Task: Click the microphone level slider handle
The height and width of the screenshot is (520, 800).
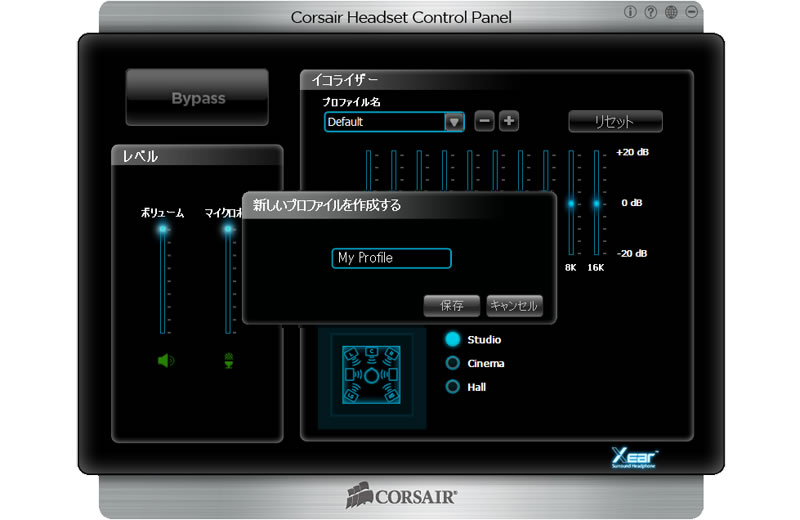Action: pos(228,229)
